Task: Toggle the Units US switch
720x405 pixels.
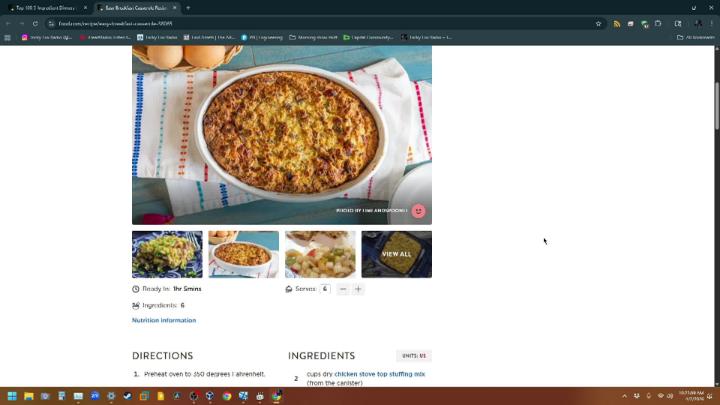Action: [x=414, y=356]
